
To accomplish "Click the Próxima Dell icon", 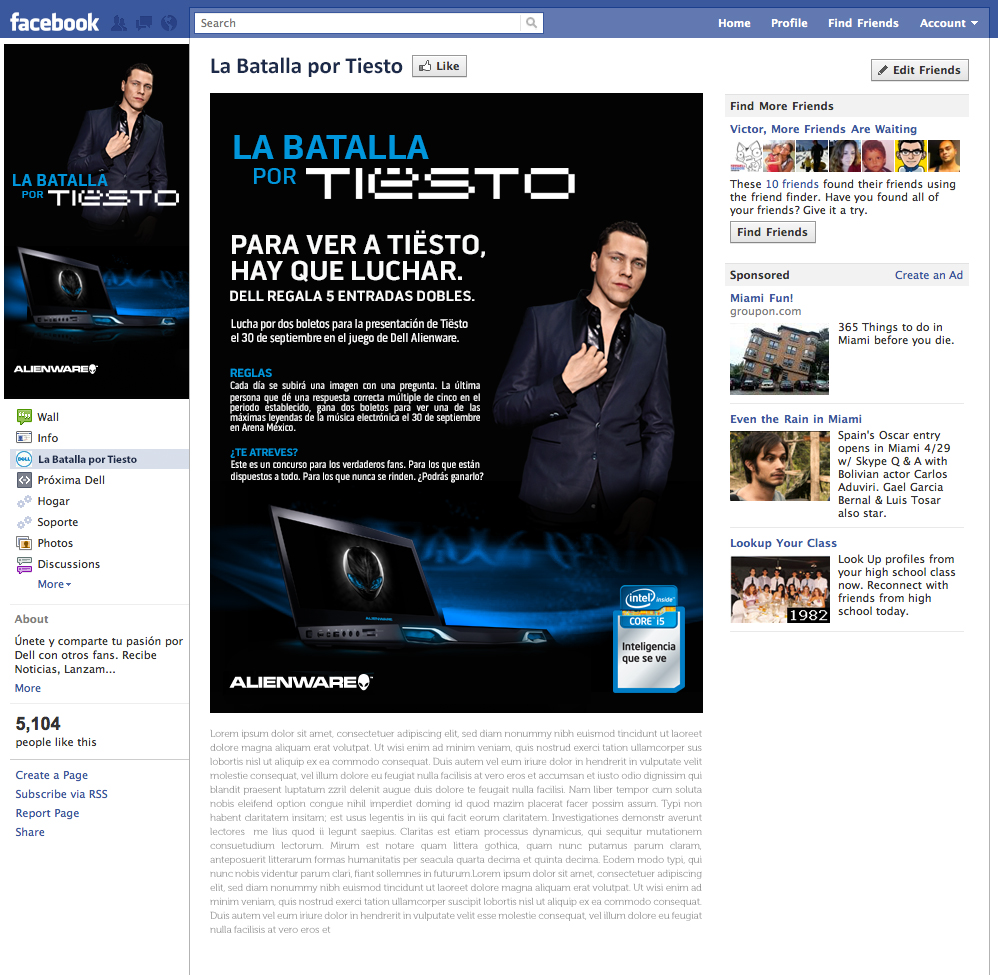I will click(24, 480).
